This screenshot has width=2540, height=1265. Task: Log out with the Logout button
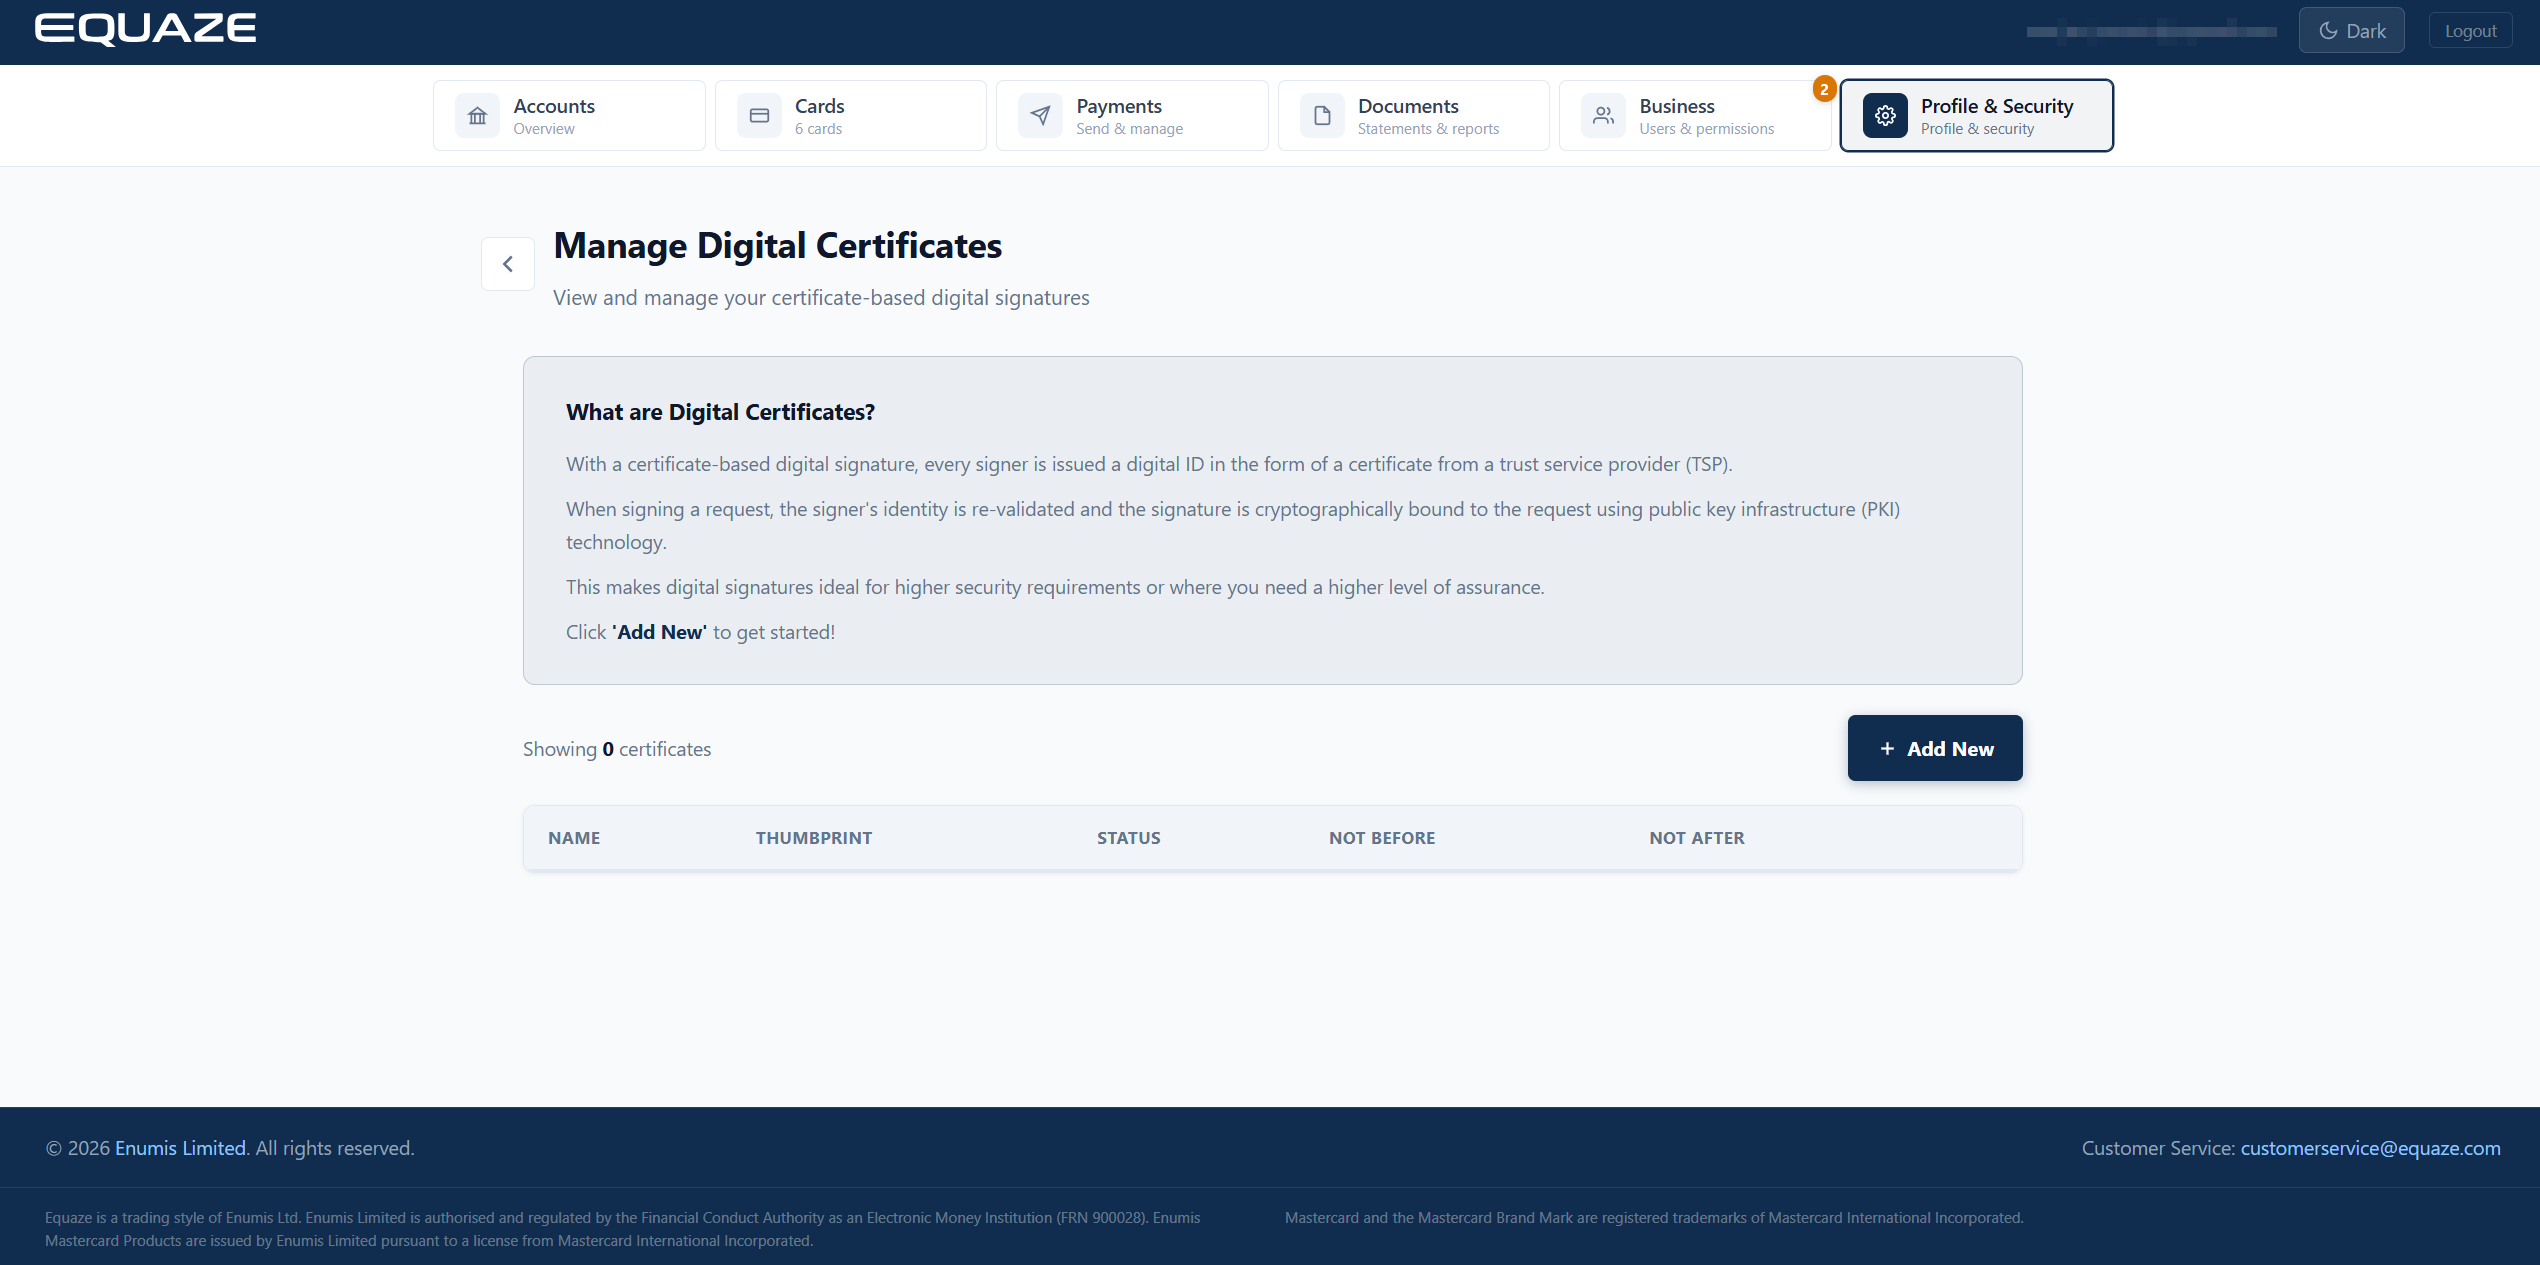pyautogui.click(x=2470, y=31)
